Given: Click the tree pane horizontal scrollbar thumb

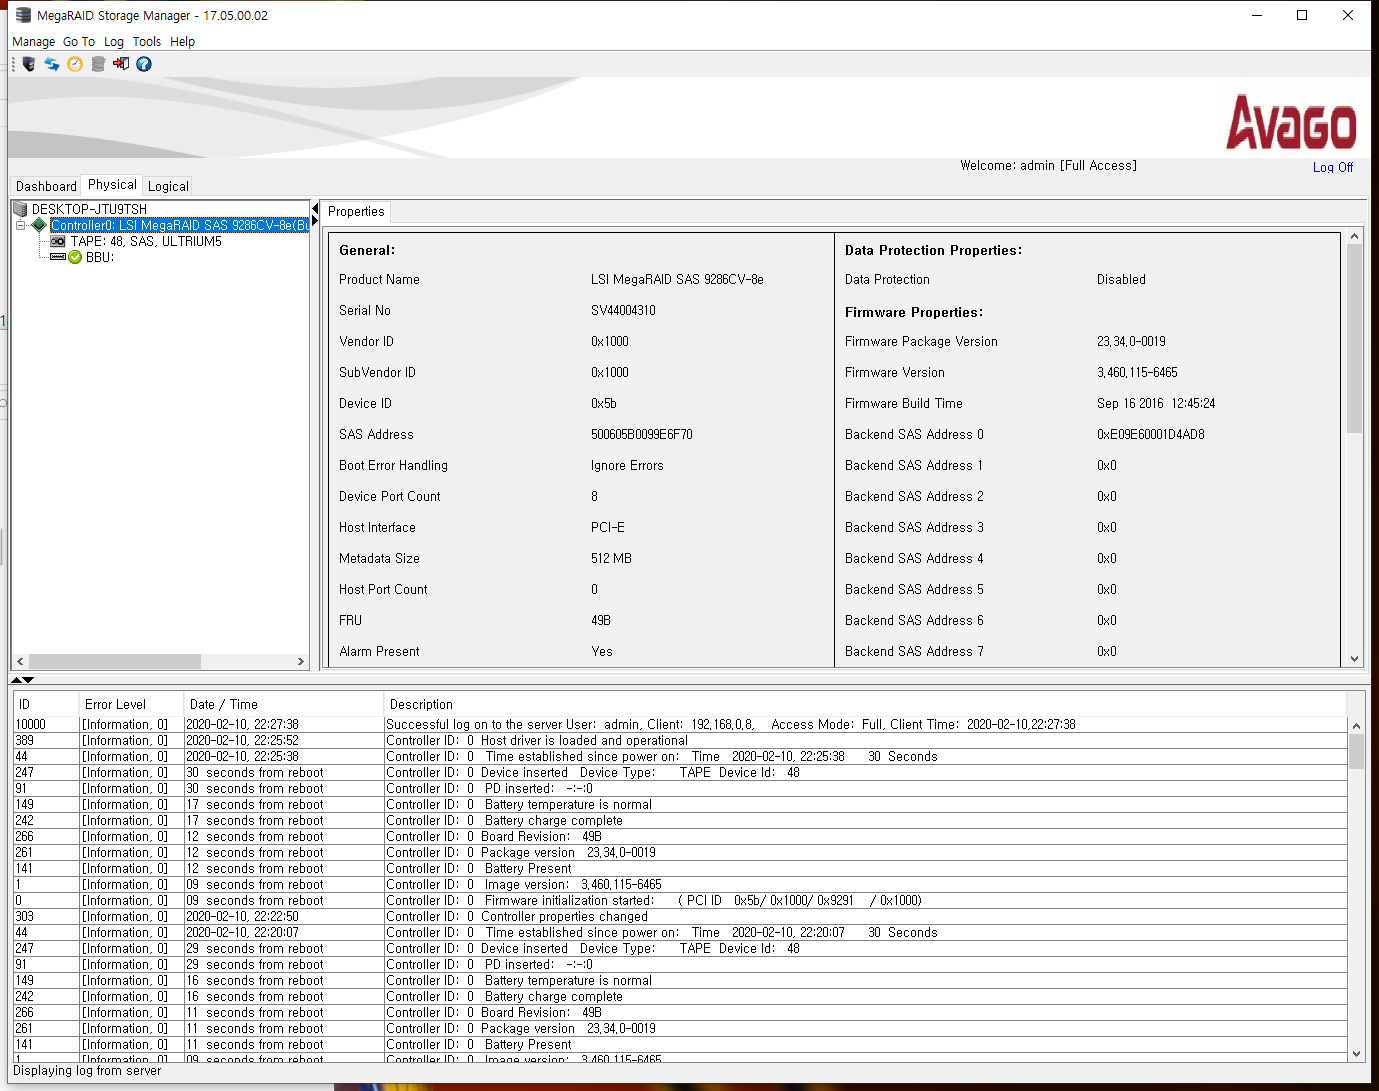Looking at the screenshot, I should [114, 661].
